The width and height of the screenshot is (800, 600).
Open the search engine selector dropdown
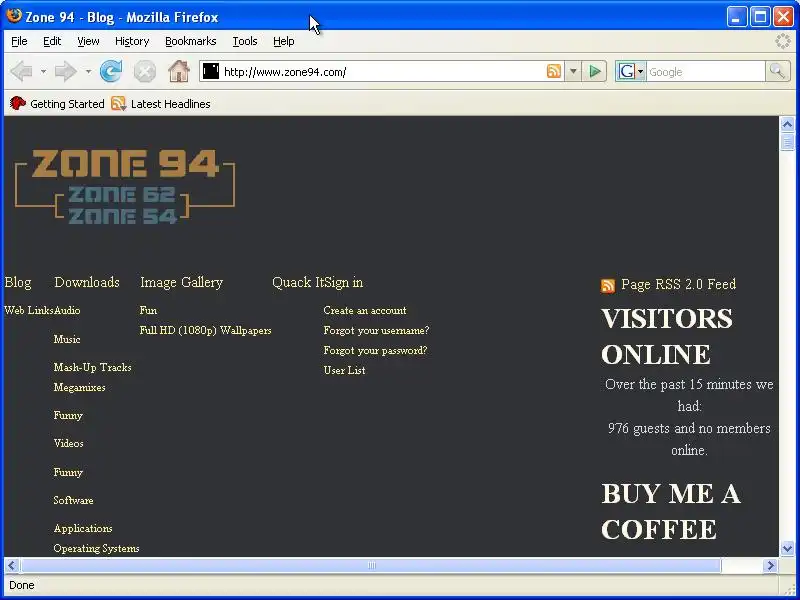click(631, 71)
